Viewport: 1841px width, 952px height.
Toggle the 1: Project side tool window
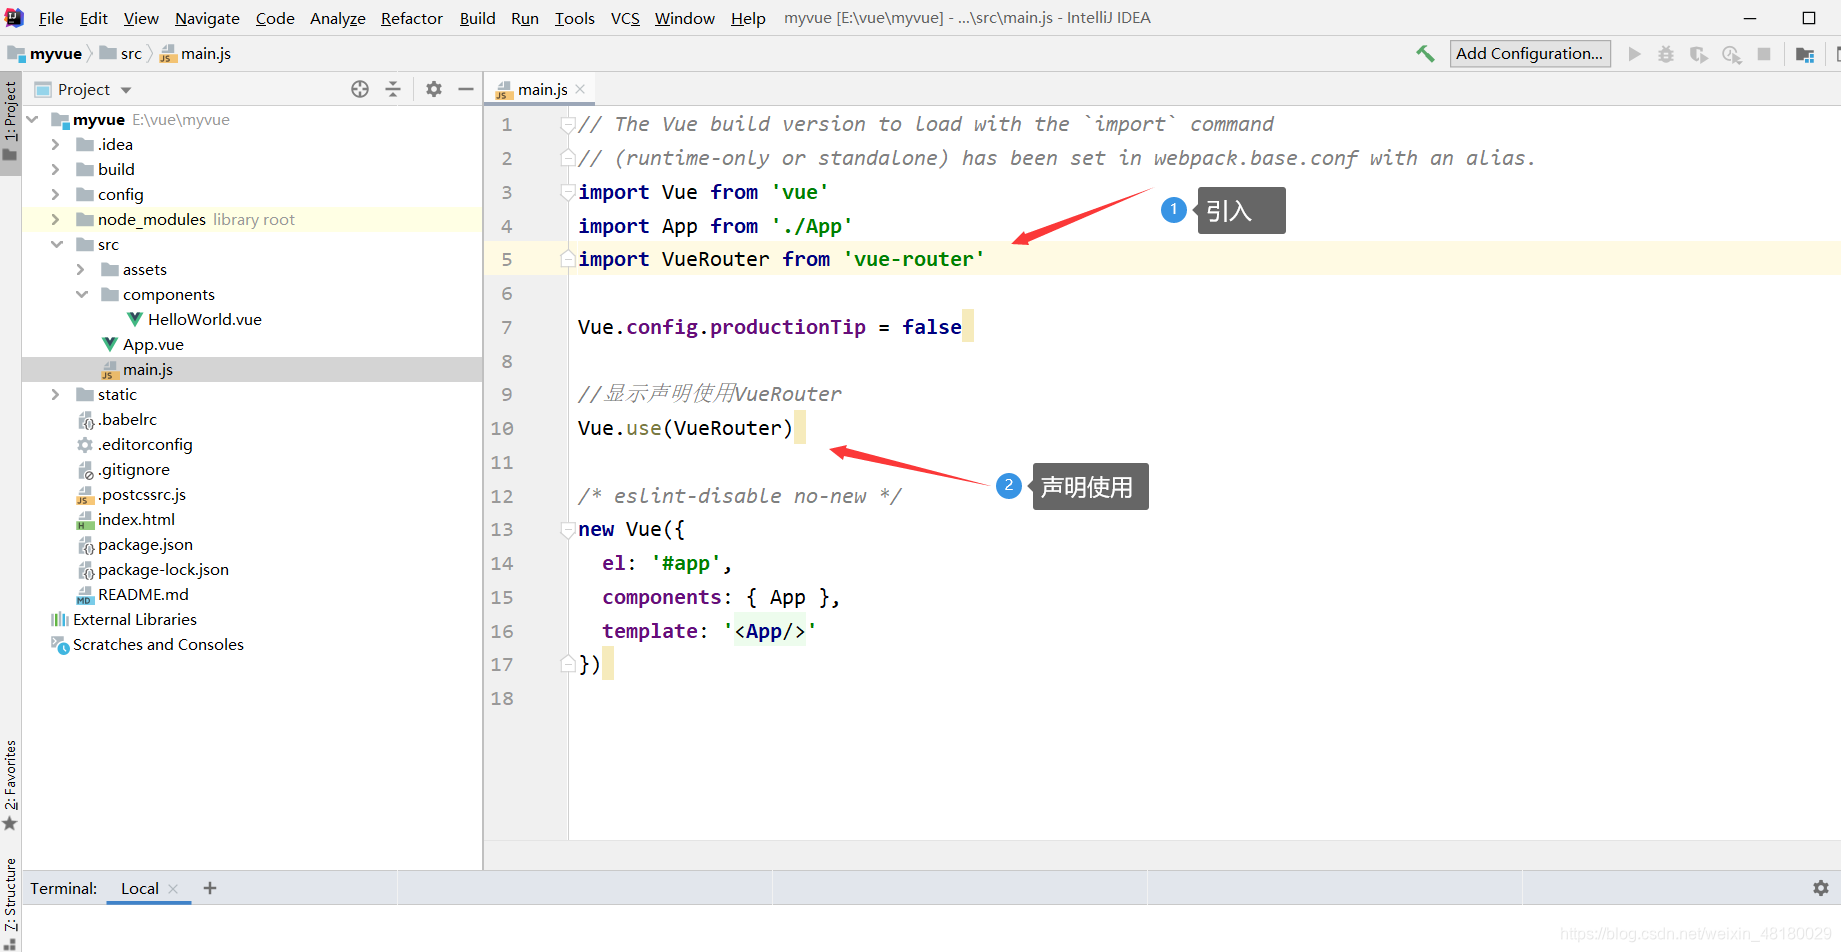(x=10, y=121)
